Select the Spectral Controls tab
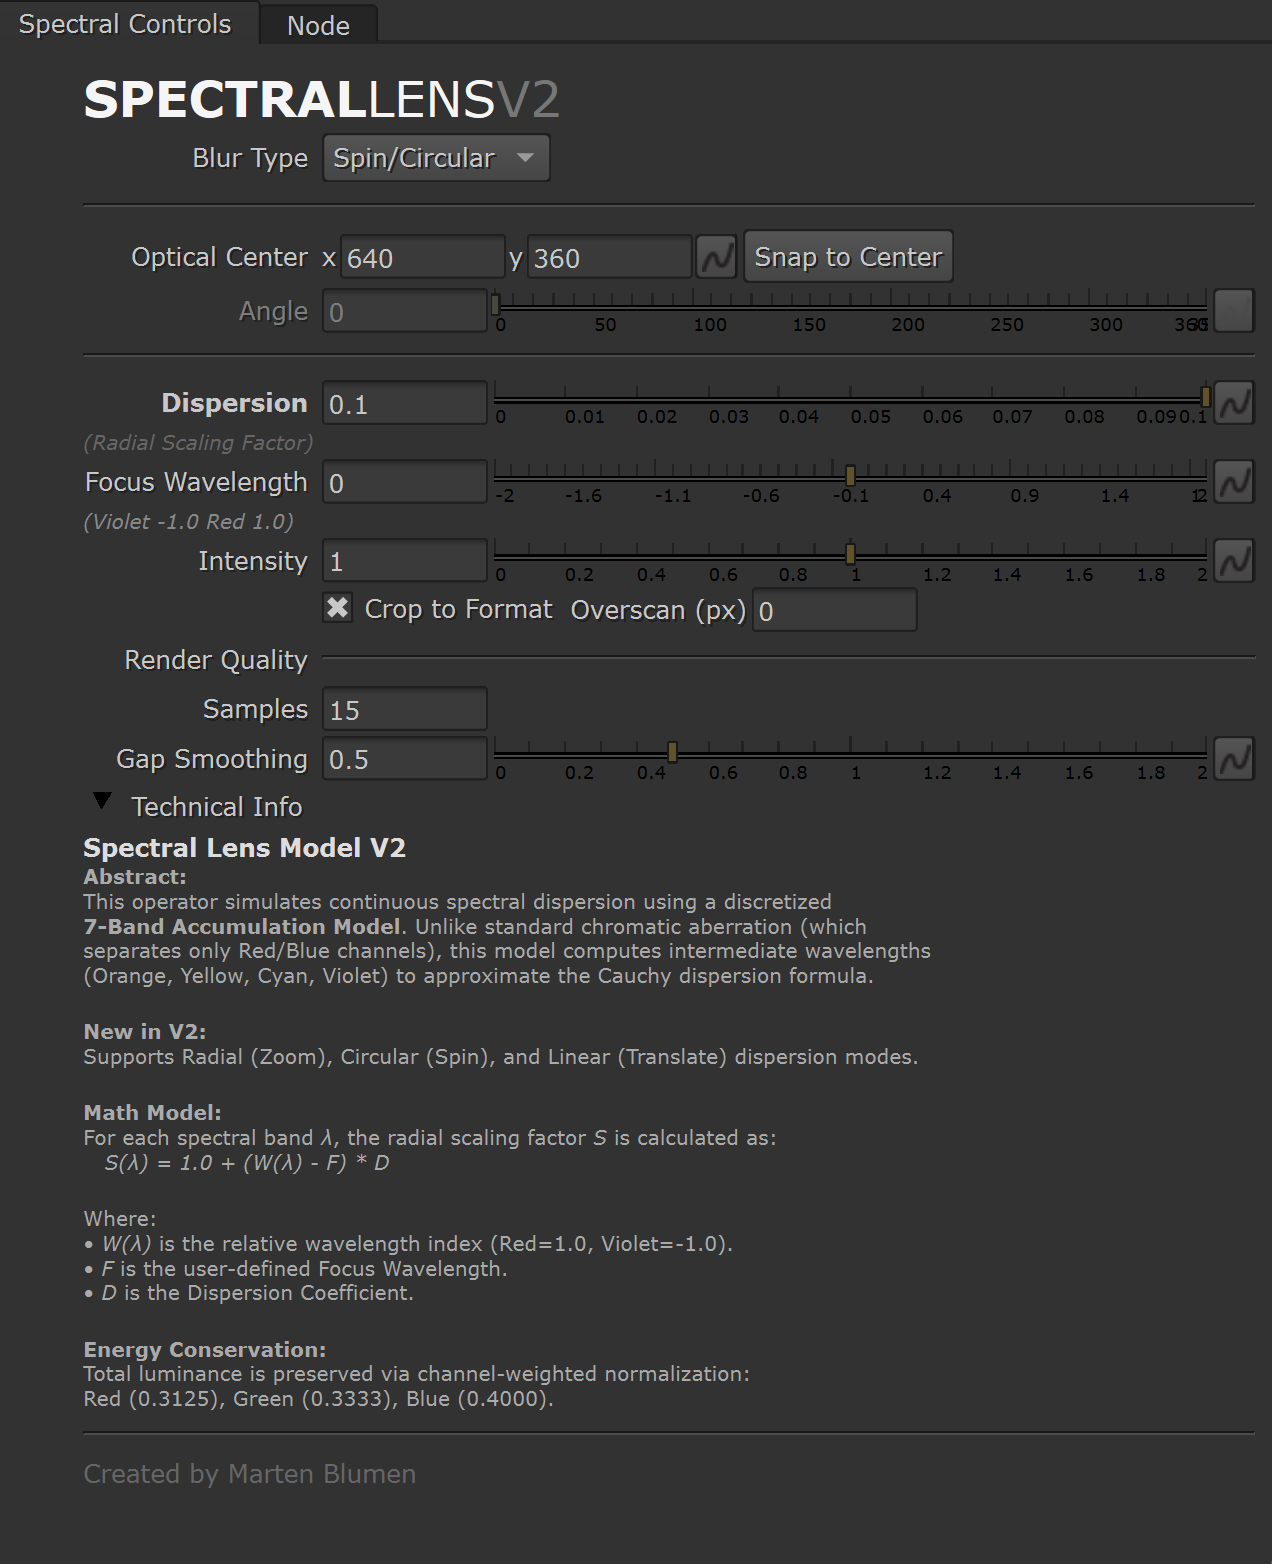Viewport: 1272px width, 1564px height. pyautogui.click(x=125, y=24)
